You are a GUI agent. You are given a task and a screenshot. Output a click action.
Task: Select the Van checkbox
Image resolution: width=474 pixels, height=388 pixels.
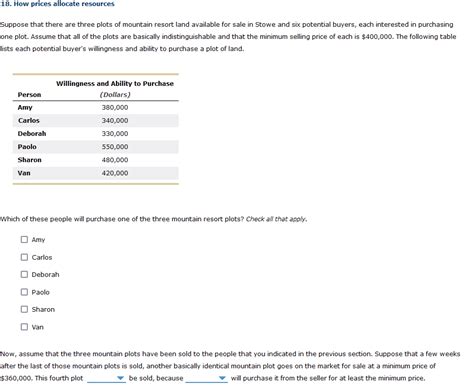[x=24, y=327]
